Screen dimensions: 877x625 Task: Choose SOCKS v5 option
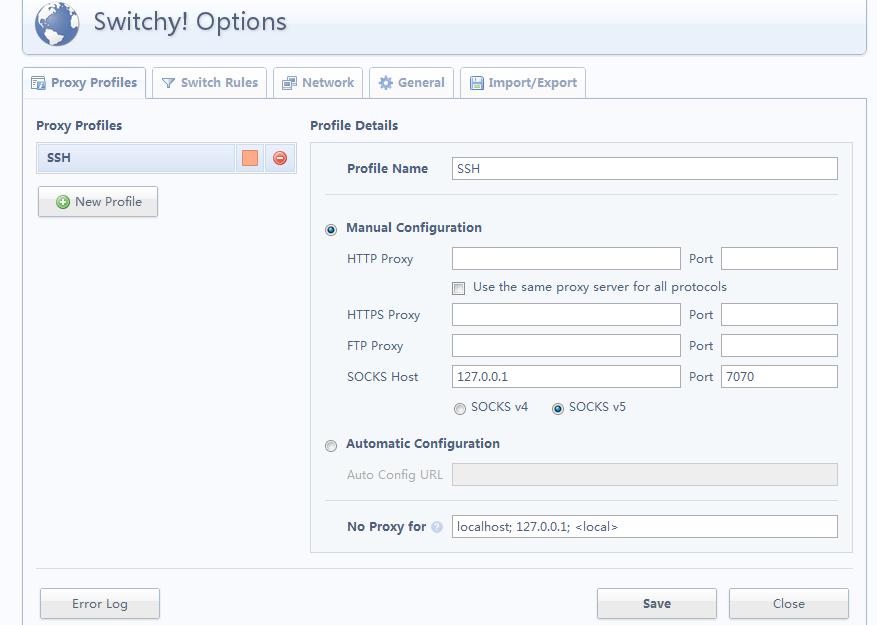(558, 408)
